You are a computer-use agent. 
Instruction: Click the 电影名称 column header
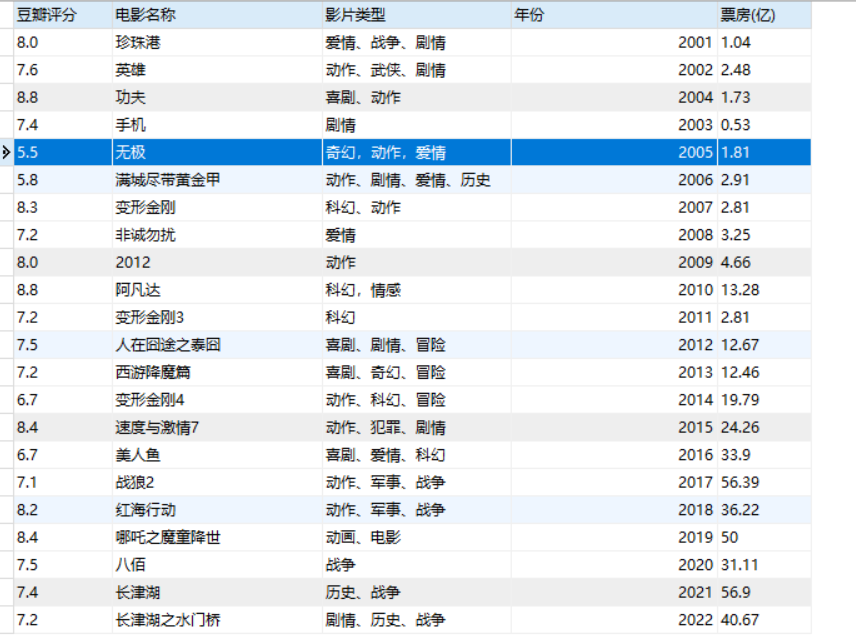pyautogui.click(x=217, y=15)
